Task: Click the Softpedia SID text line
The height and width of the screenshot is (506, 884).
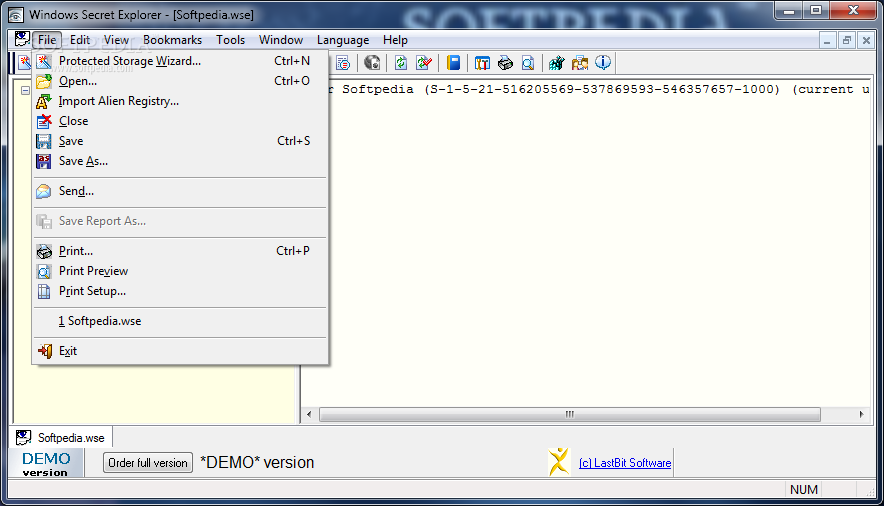Action: click(600, 89)
